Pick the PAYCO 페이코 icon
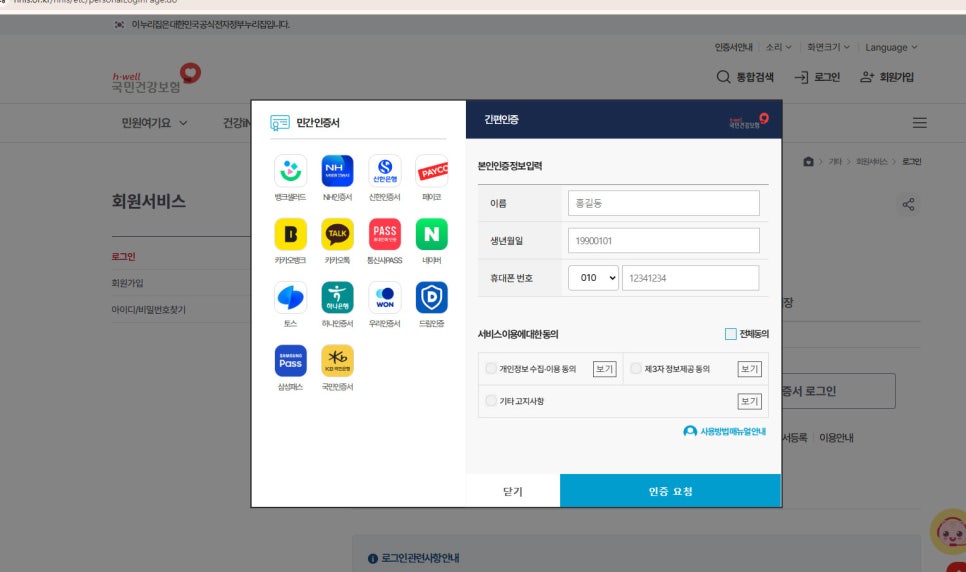Screen dimensions: 966x572 coord(432,171)
